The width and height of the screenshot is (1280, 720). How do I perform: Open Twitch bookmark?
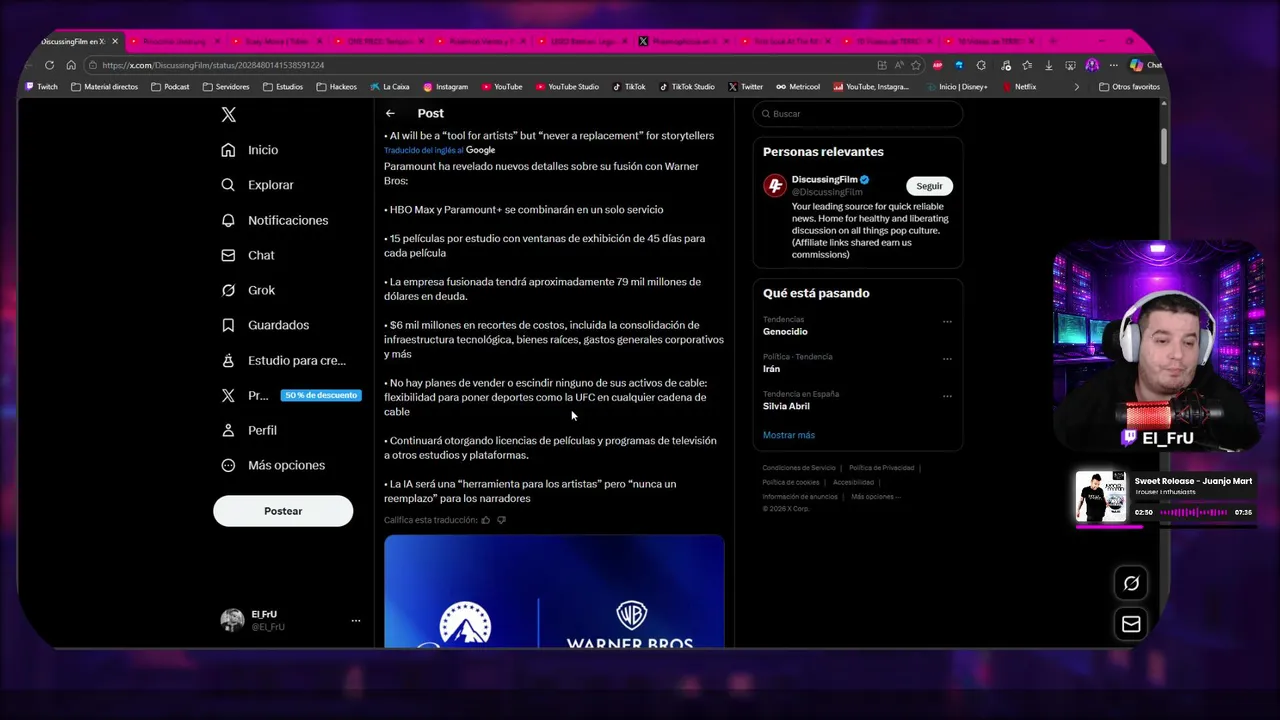pyautogui.click(x=41, y=87)
